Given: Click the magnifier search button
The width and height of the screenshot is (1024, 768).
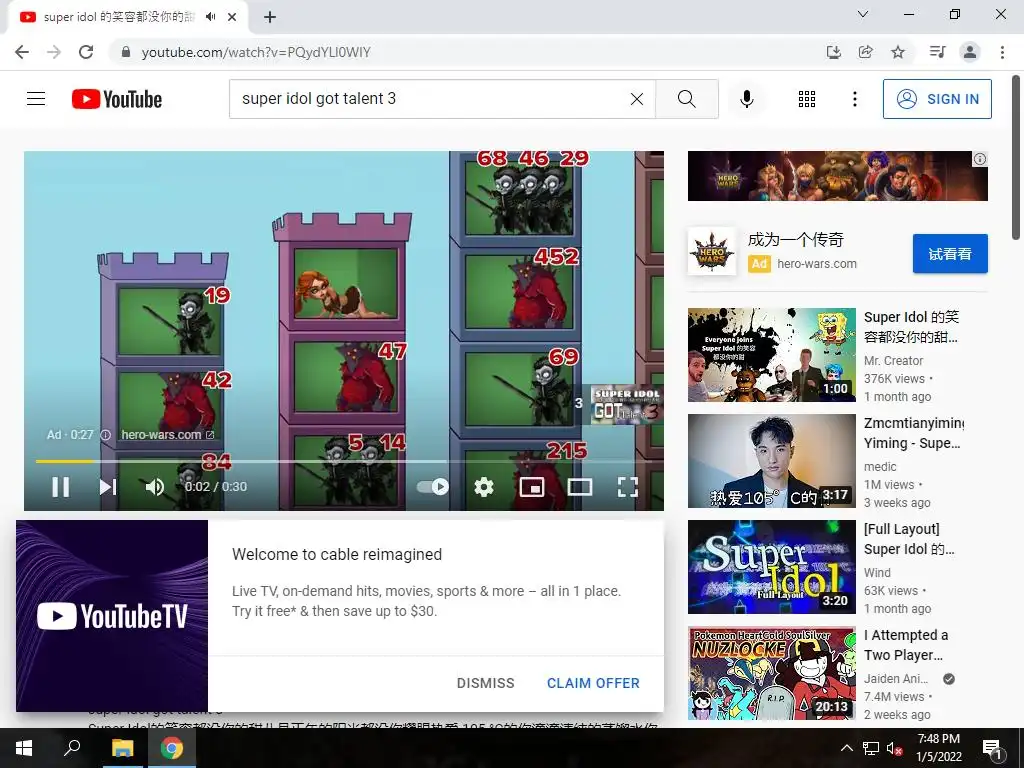Looking at the screenshot, I should pos(686,99).
